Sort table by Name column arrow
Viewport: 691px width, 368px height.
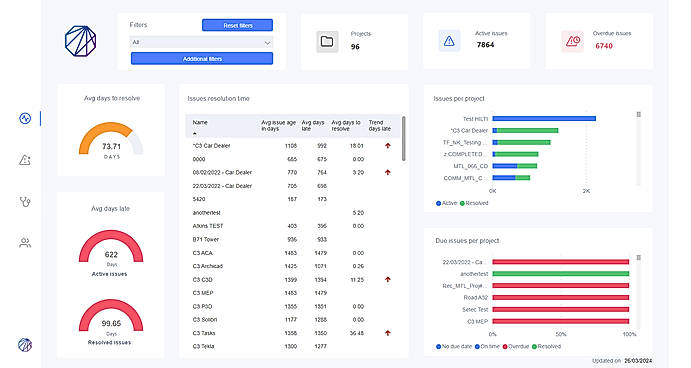click(x=195, y=133)
